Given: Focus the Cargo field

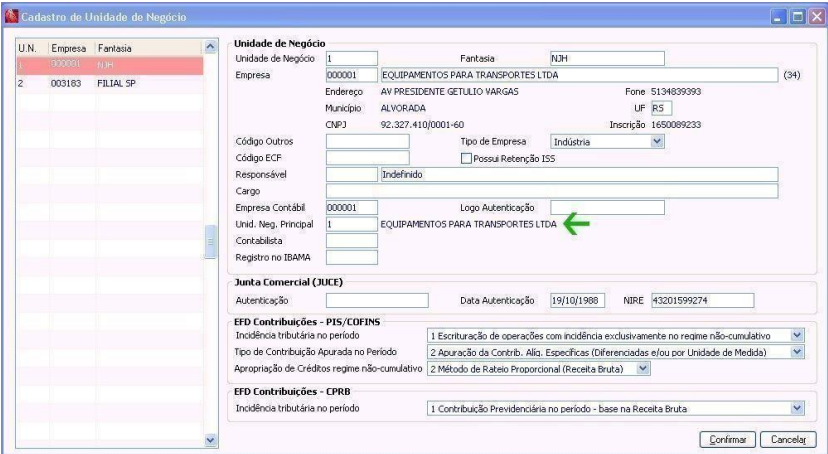Looking at the screenshot, I should [x=552, y=191].
